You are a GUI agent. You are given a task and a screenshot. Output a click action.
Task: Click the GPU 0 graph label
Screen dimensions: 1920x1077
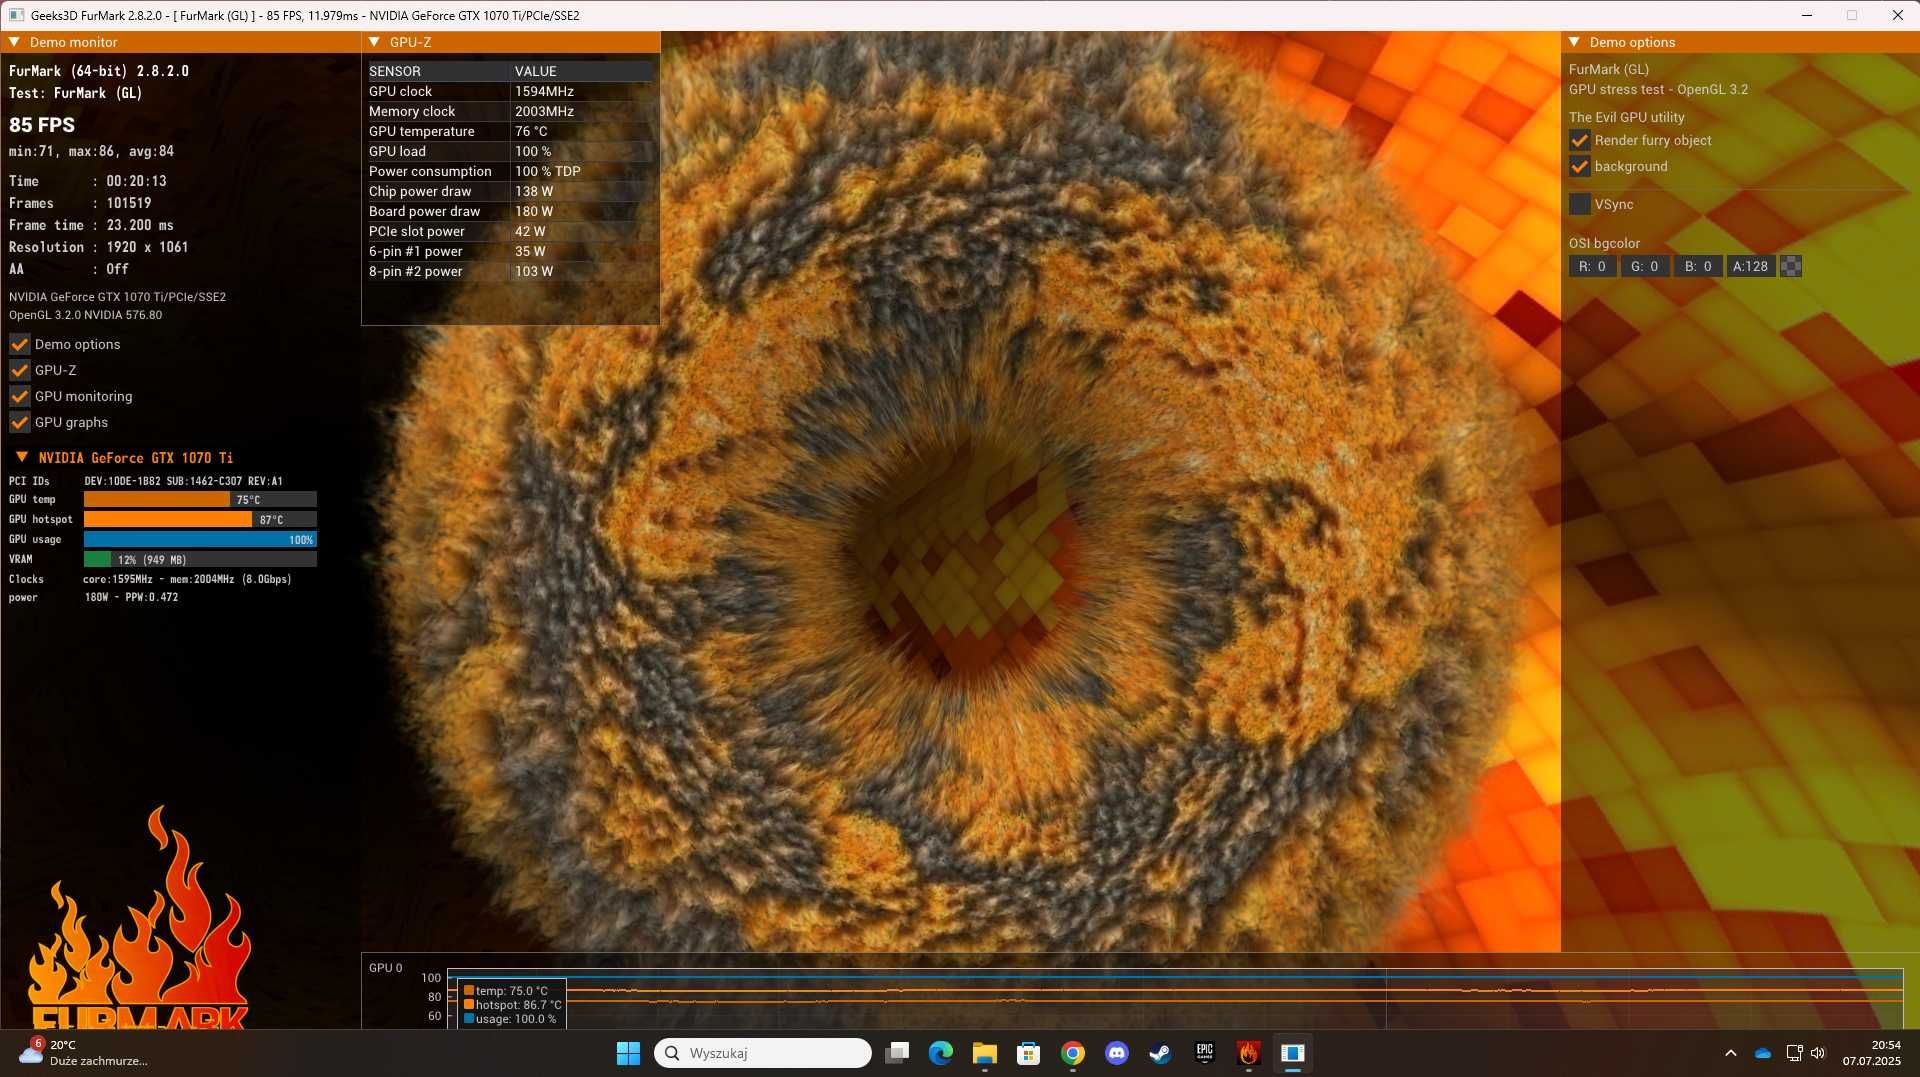[x=385, y=967]
